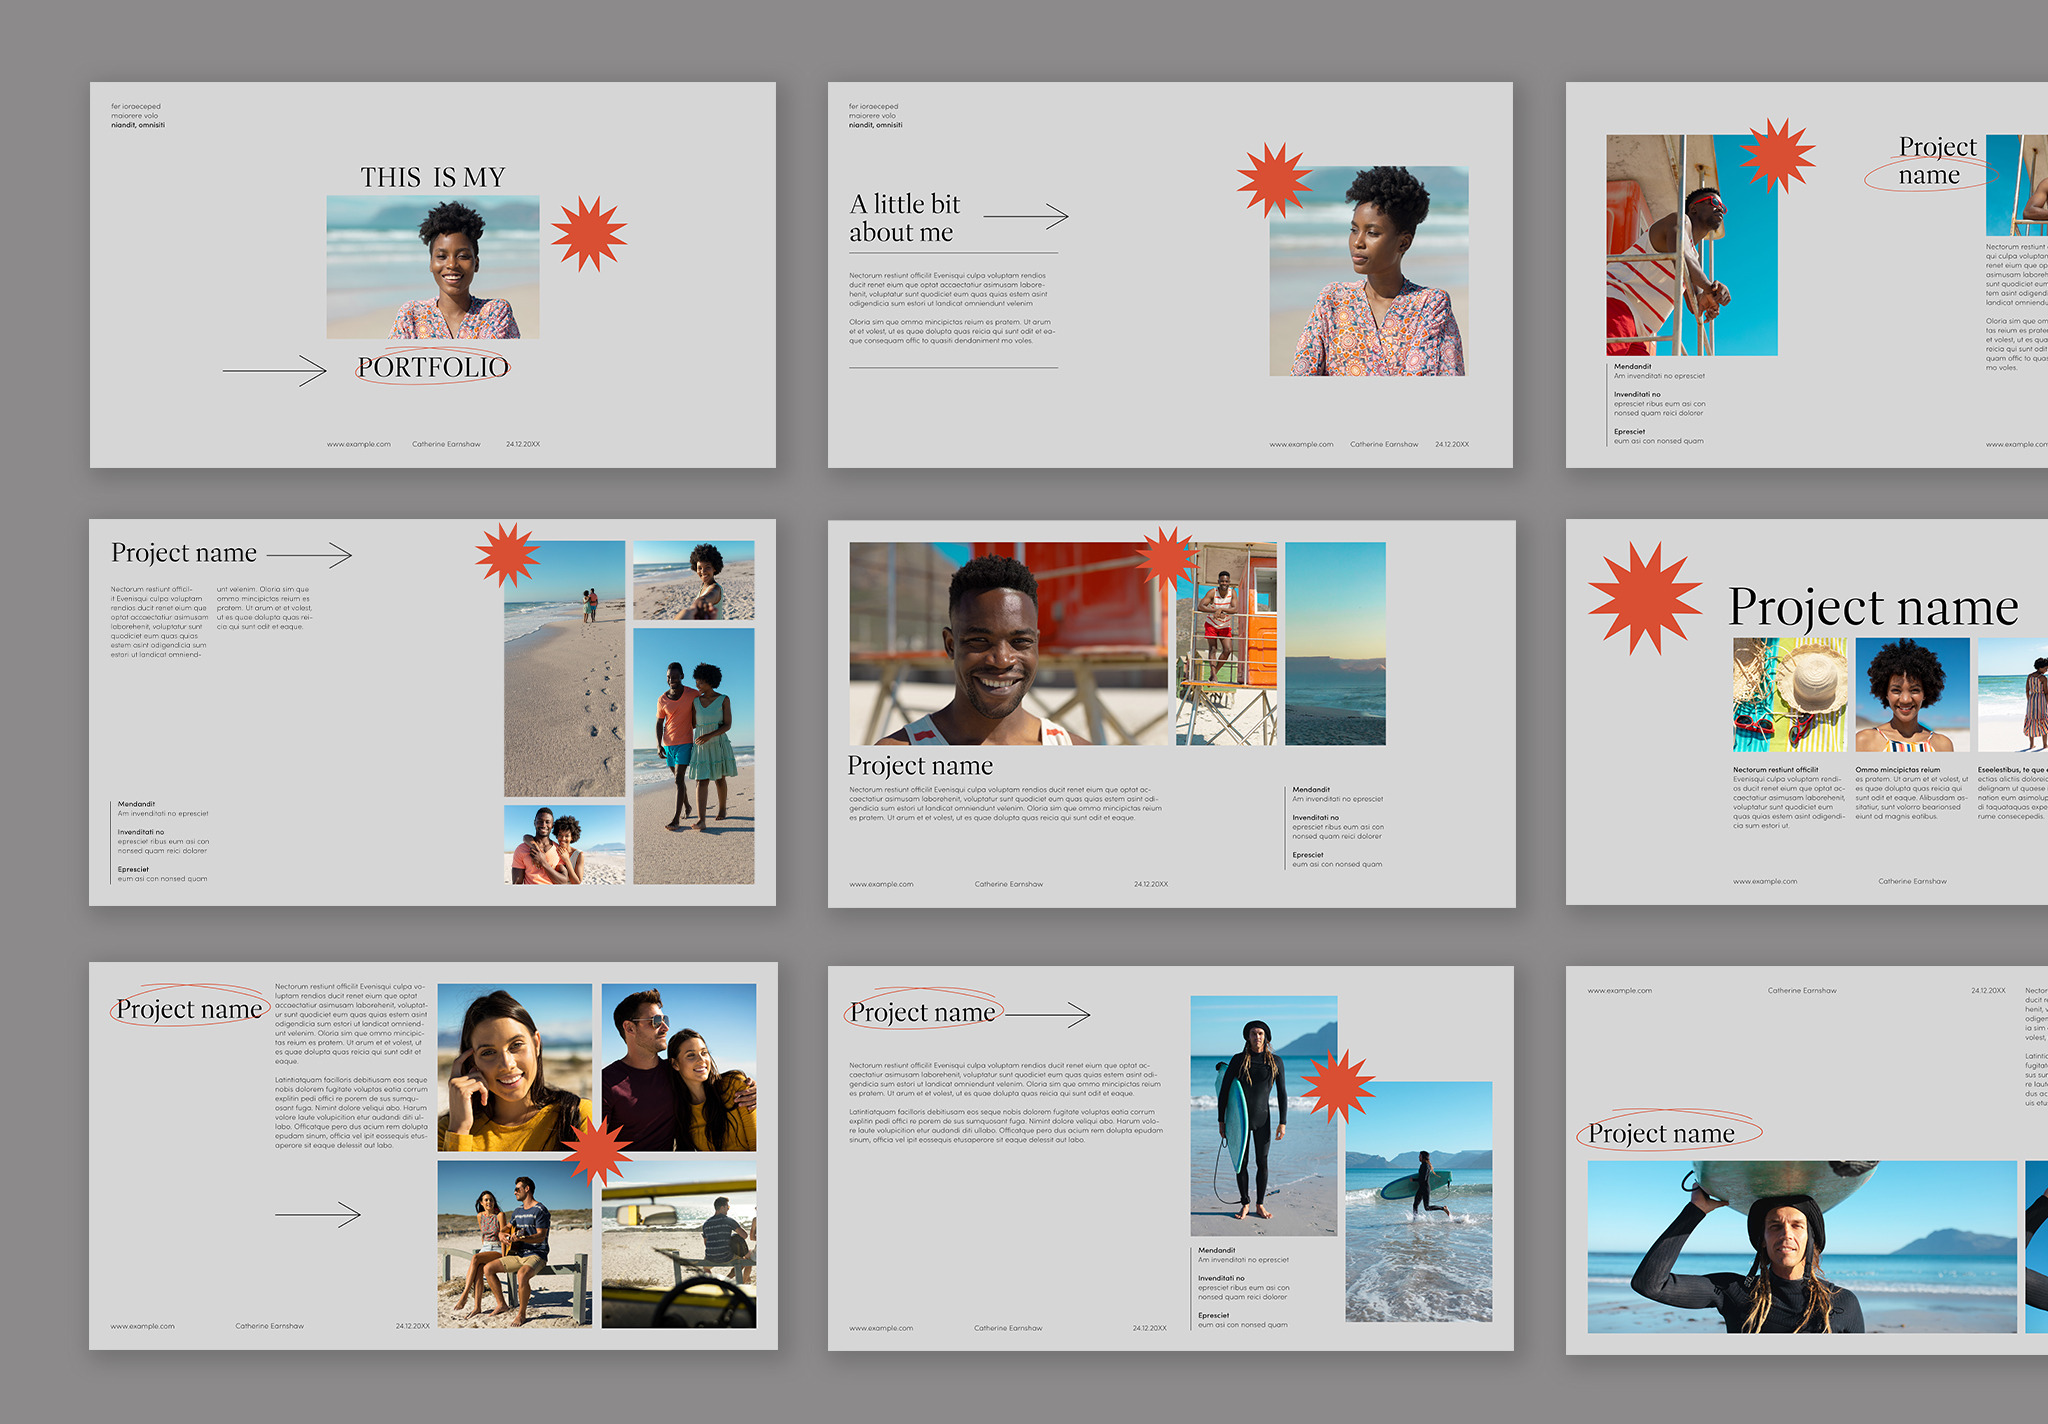Click the arrow next to 'A little bit about me'
This screenshot has width=2048, height=1424.
pos(1026,216)
